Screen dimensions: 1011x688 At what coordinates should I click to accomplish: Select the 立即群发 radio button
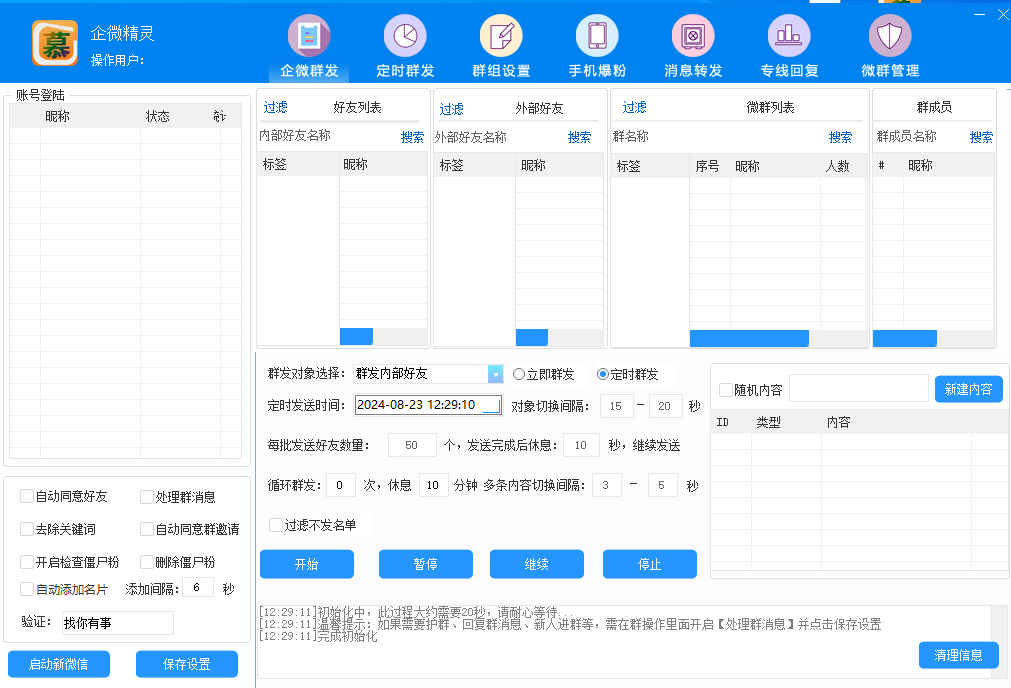(x=519, y=374)
